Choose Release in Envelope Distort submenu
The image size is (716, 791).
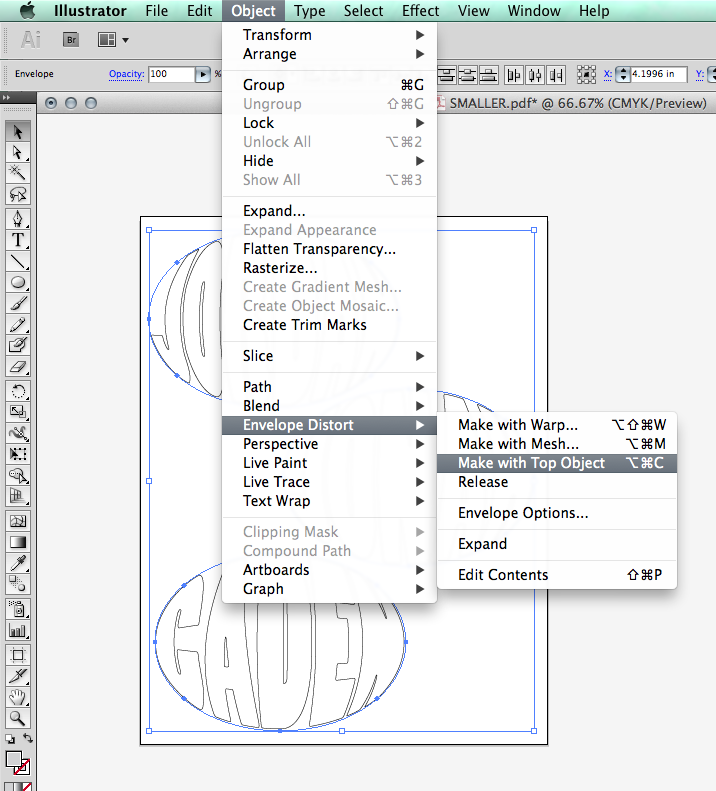(557, 482)
